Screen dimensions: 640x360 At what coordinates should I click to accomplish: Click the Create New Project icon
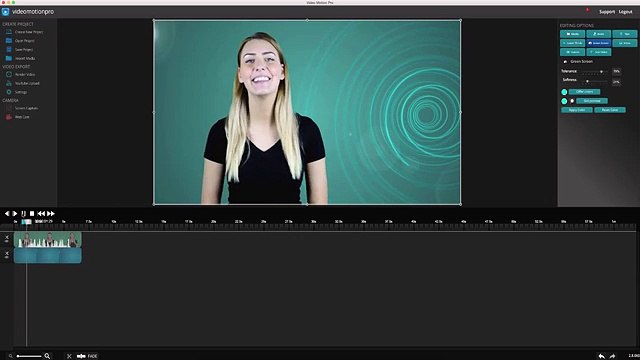click(x=9, y=32)
